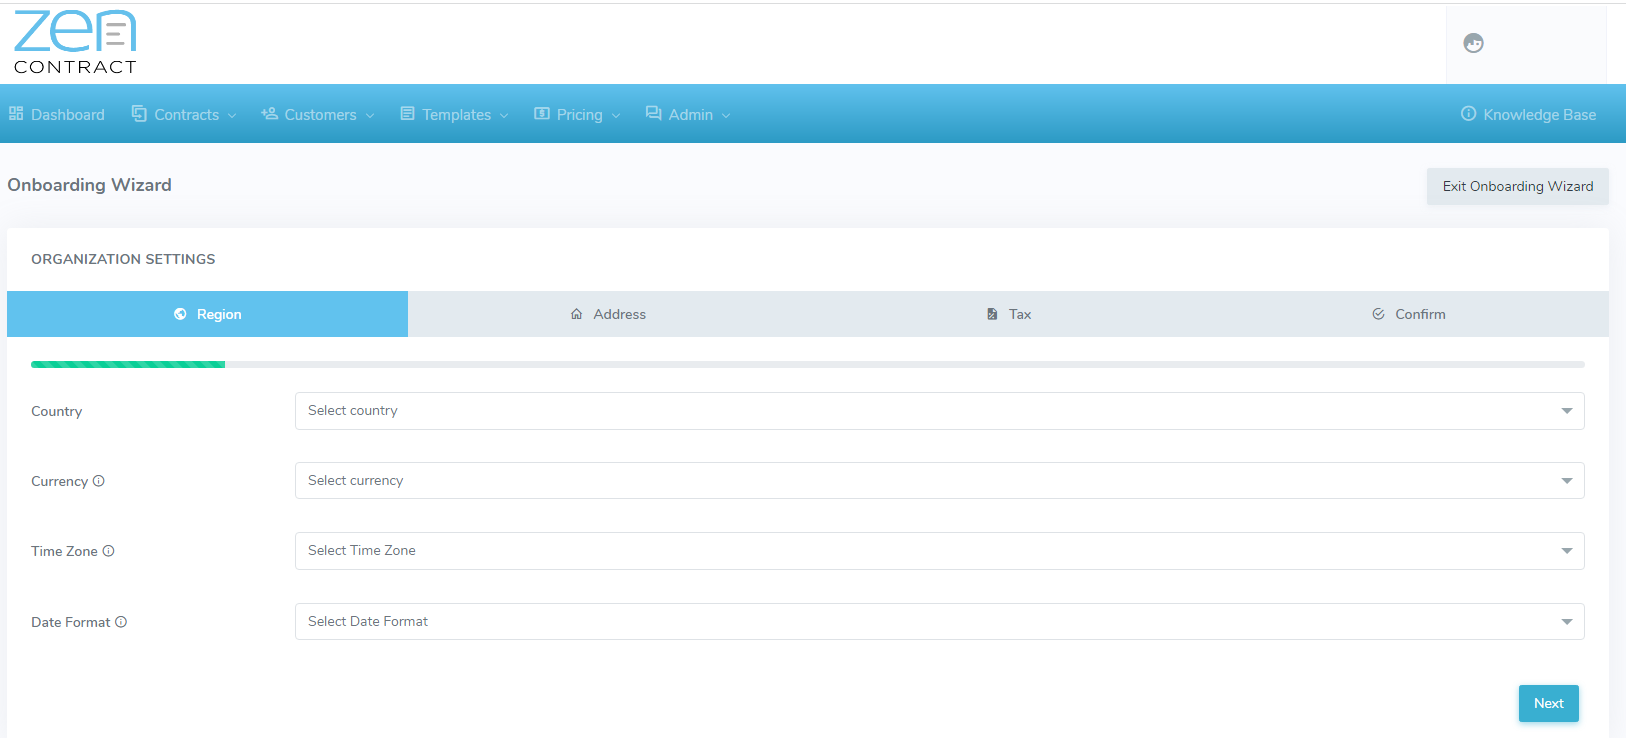
Task: Click the ORGANIZATION SETTINGS heading
Action: click(x=123, y=259)
